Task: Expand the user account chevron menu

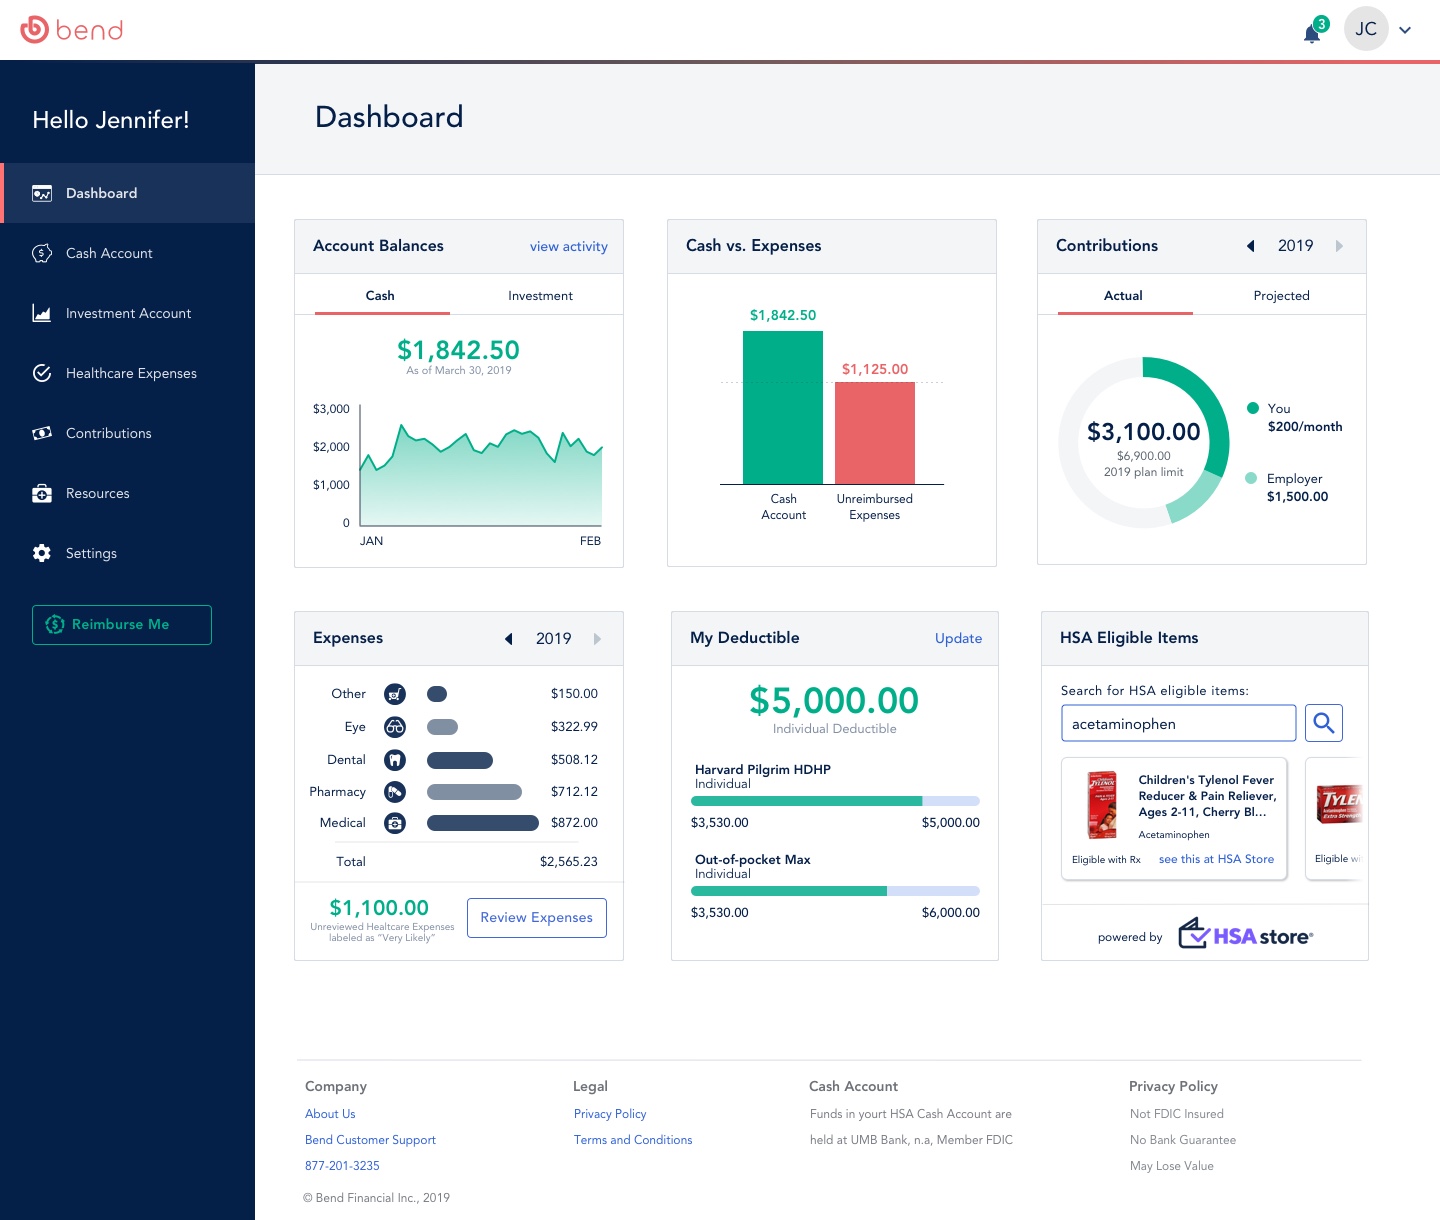Action: pos(1405,30)
